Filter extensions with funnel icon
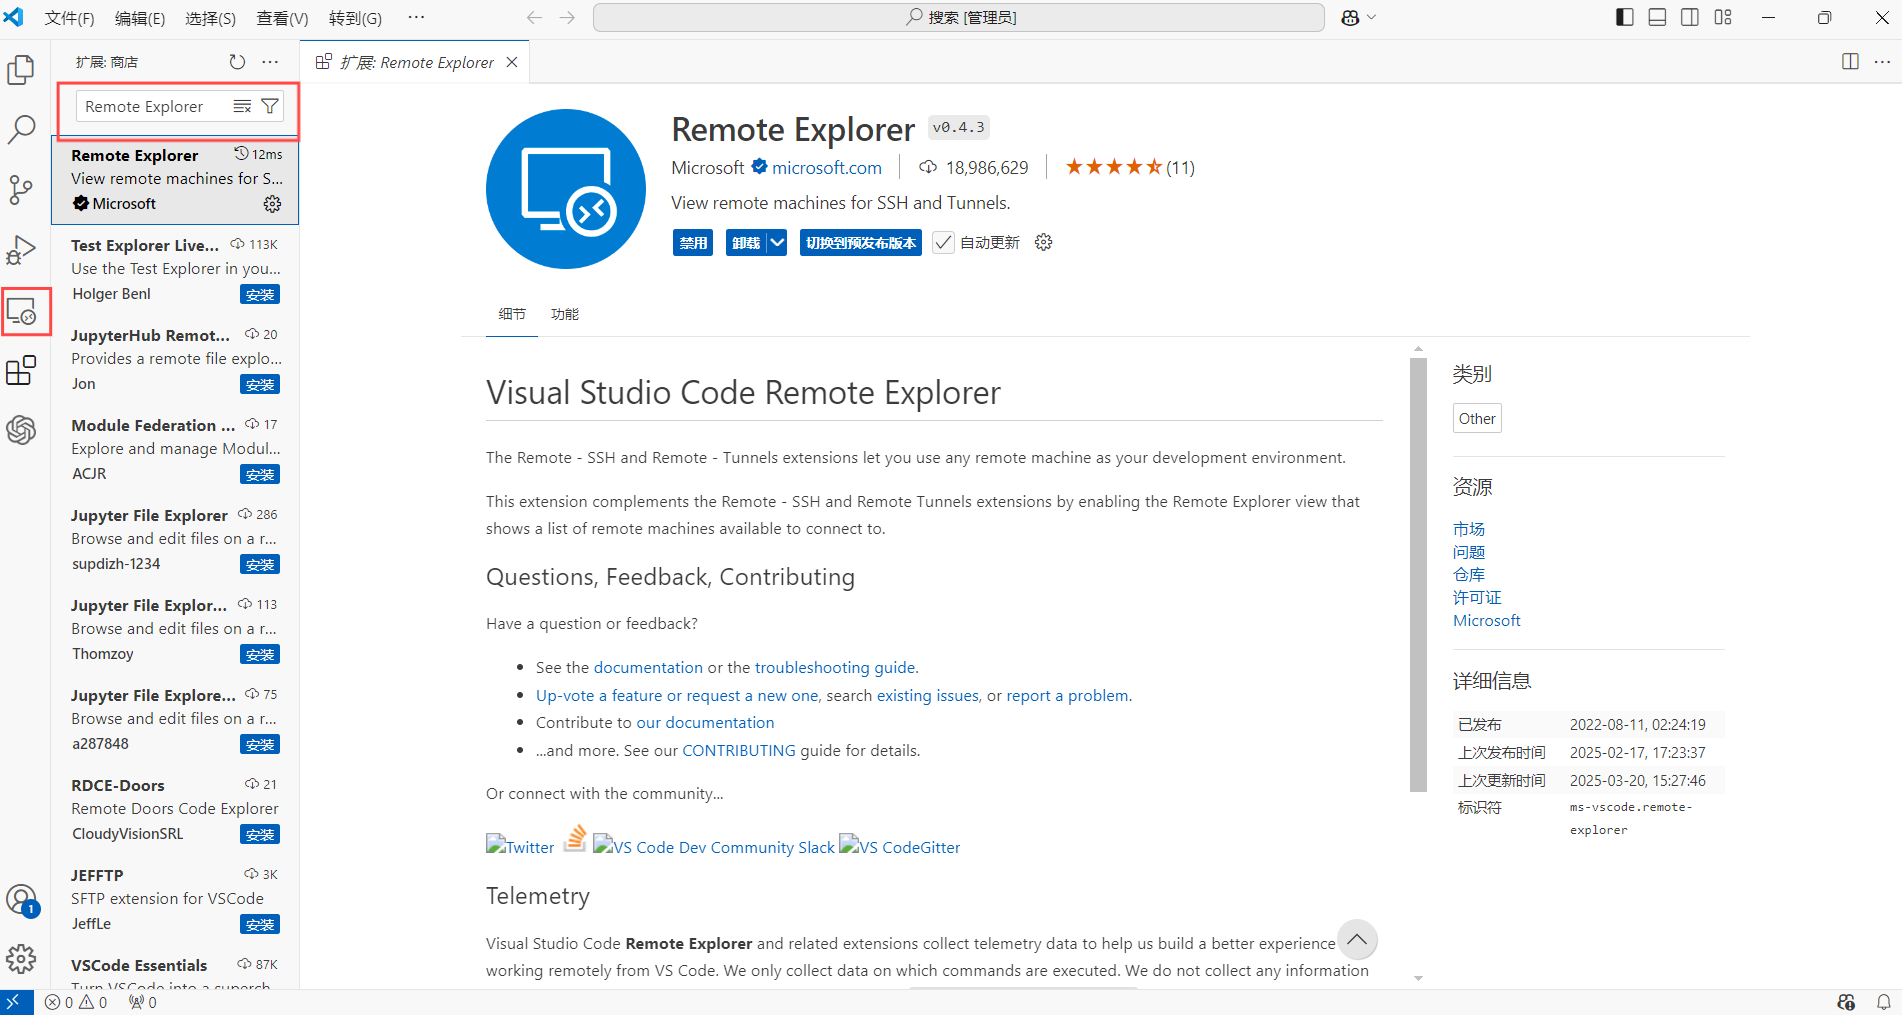This screenshot has height=1015, width=1902. pos(270,106)
